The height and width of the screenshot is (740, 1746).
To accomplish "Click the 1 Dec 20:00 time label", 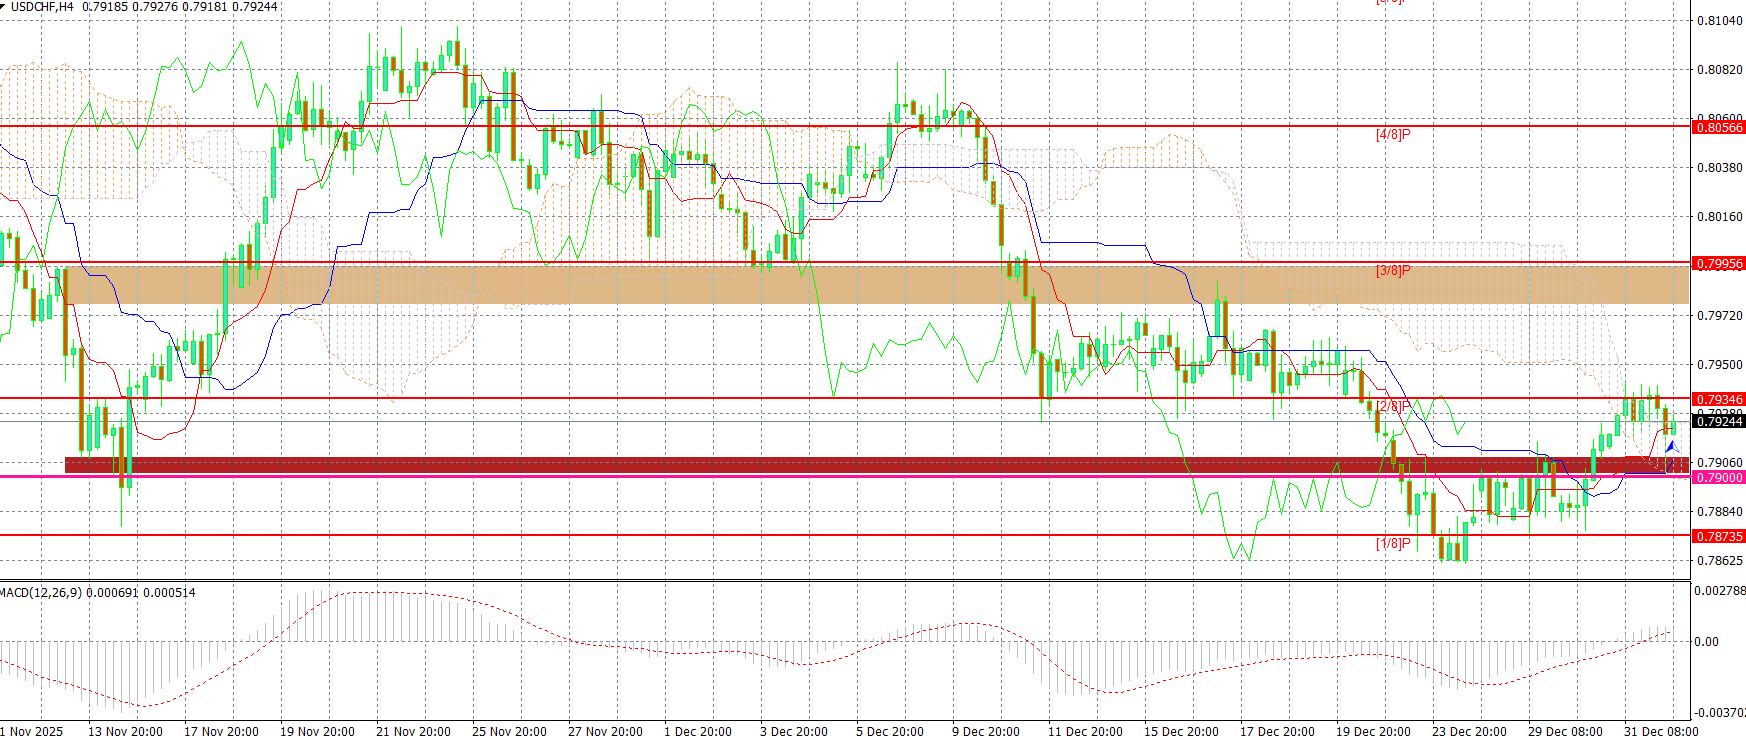I will pos(698,731).
